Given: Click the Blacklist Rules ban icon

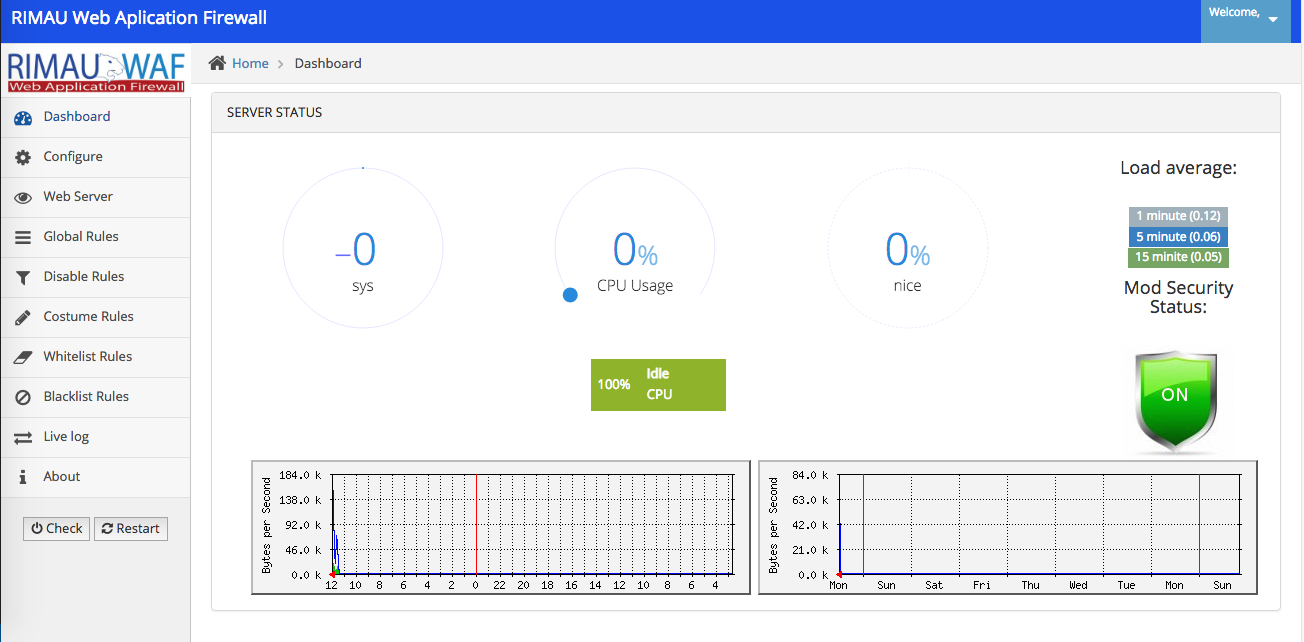Looking at the screenshot, I should point(23,398).
